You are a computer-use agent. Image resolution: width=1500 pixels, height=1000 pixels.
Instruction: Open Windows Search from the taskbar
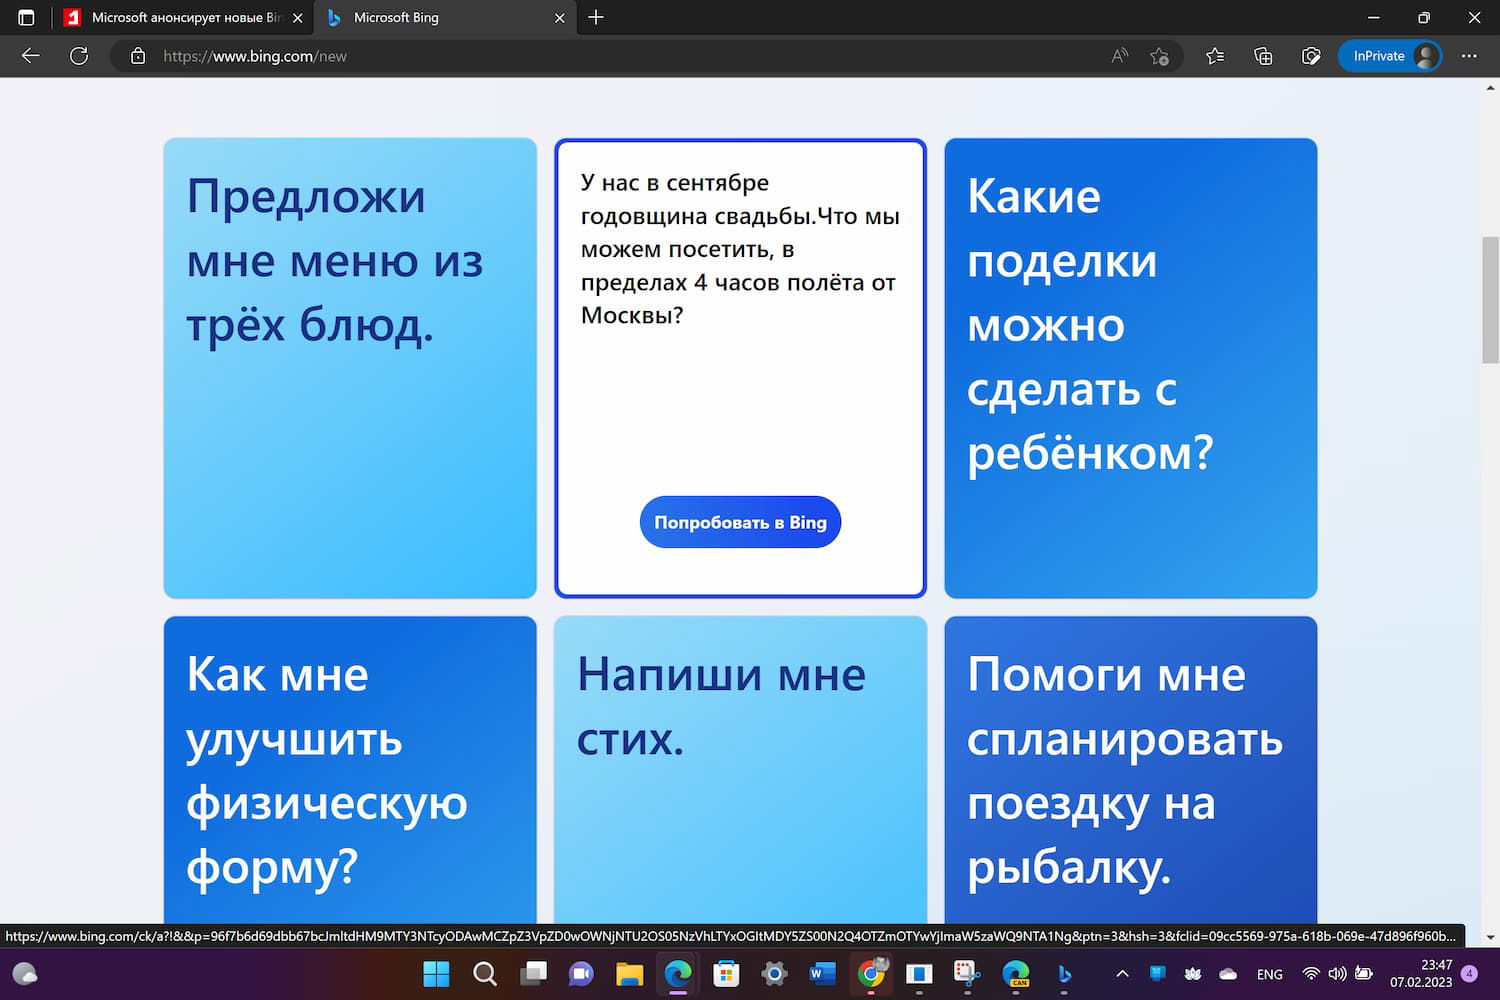(x=485, y=974)
